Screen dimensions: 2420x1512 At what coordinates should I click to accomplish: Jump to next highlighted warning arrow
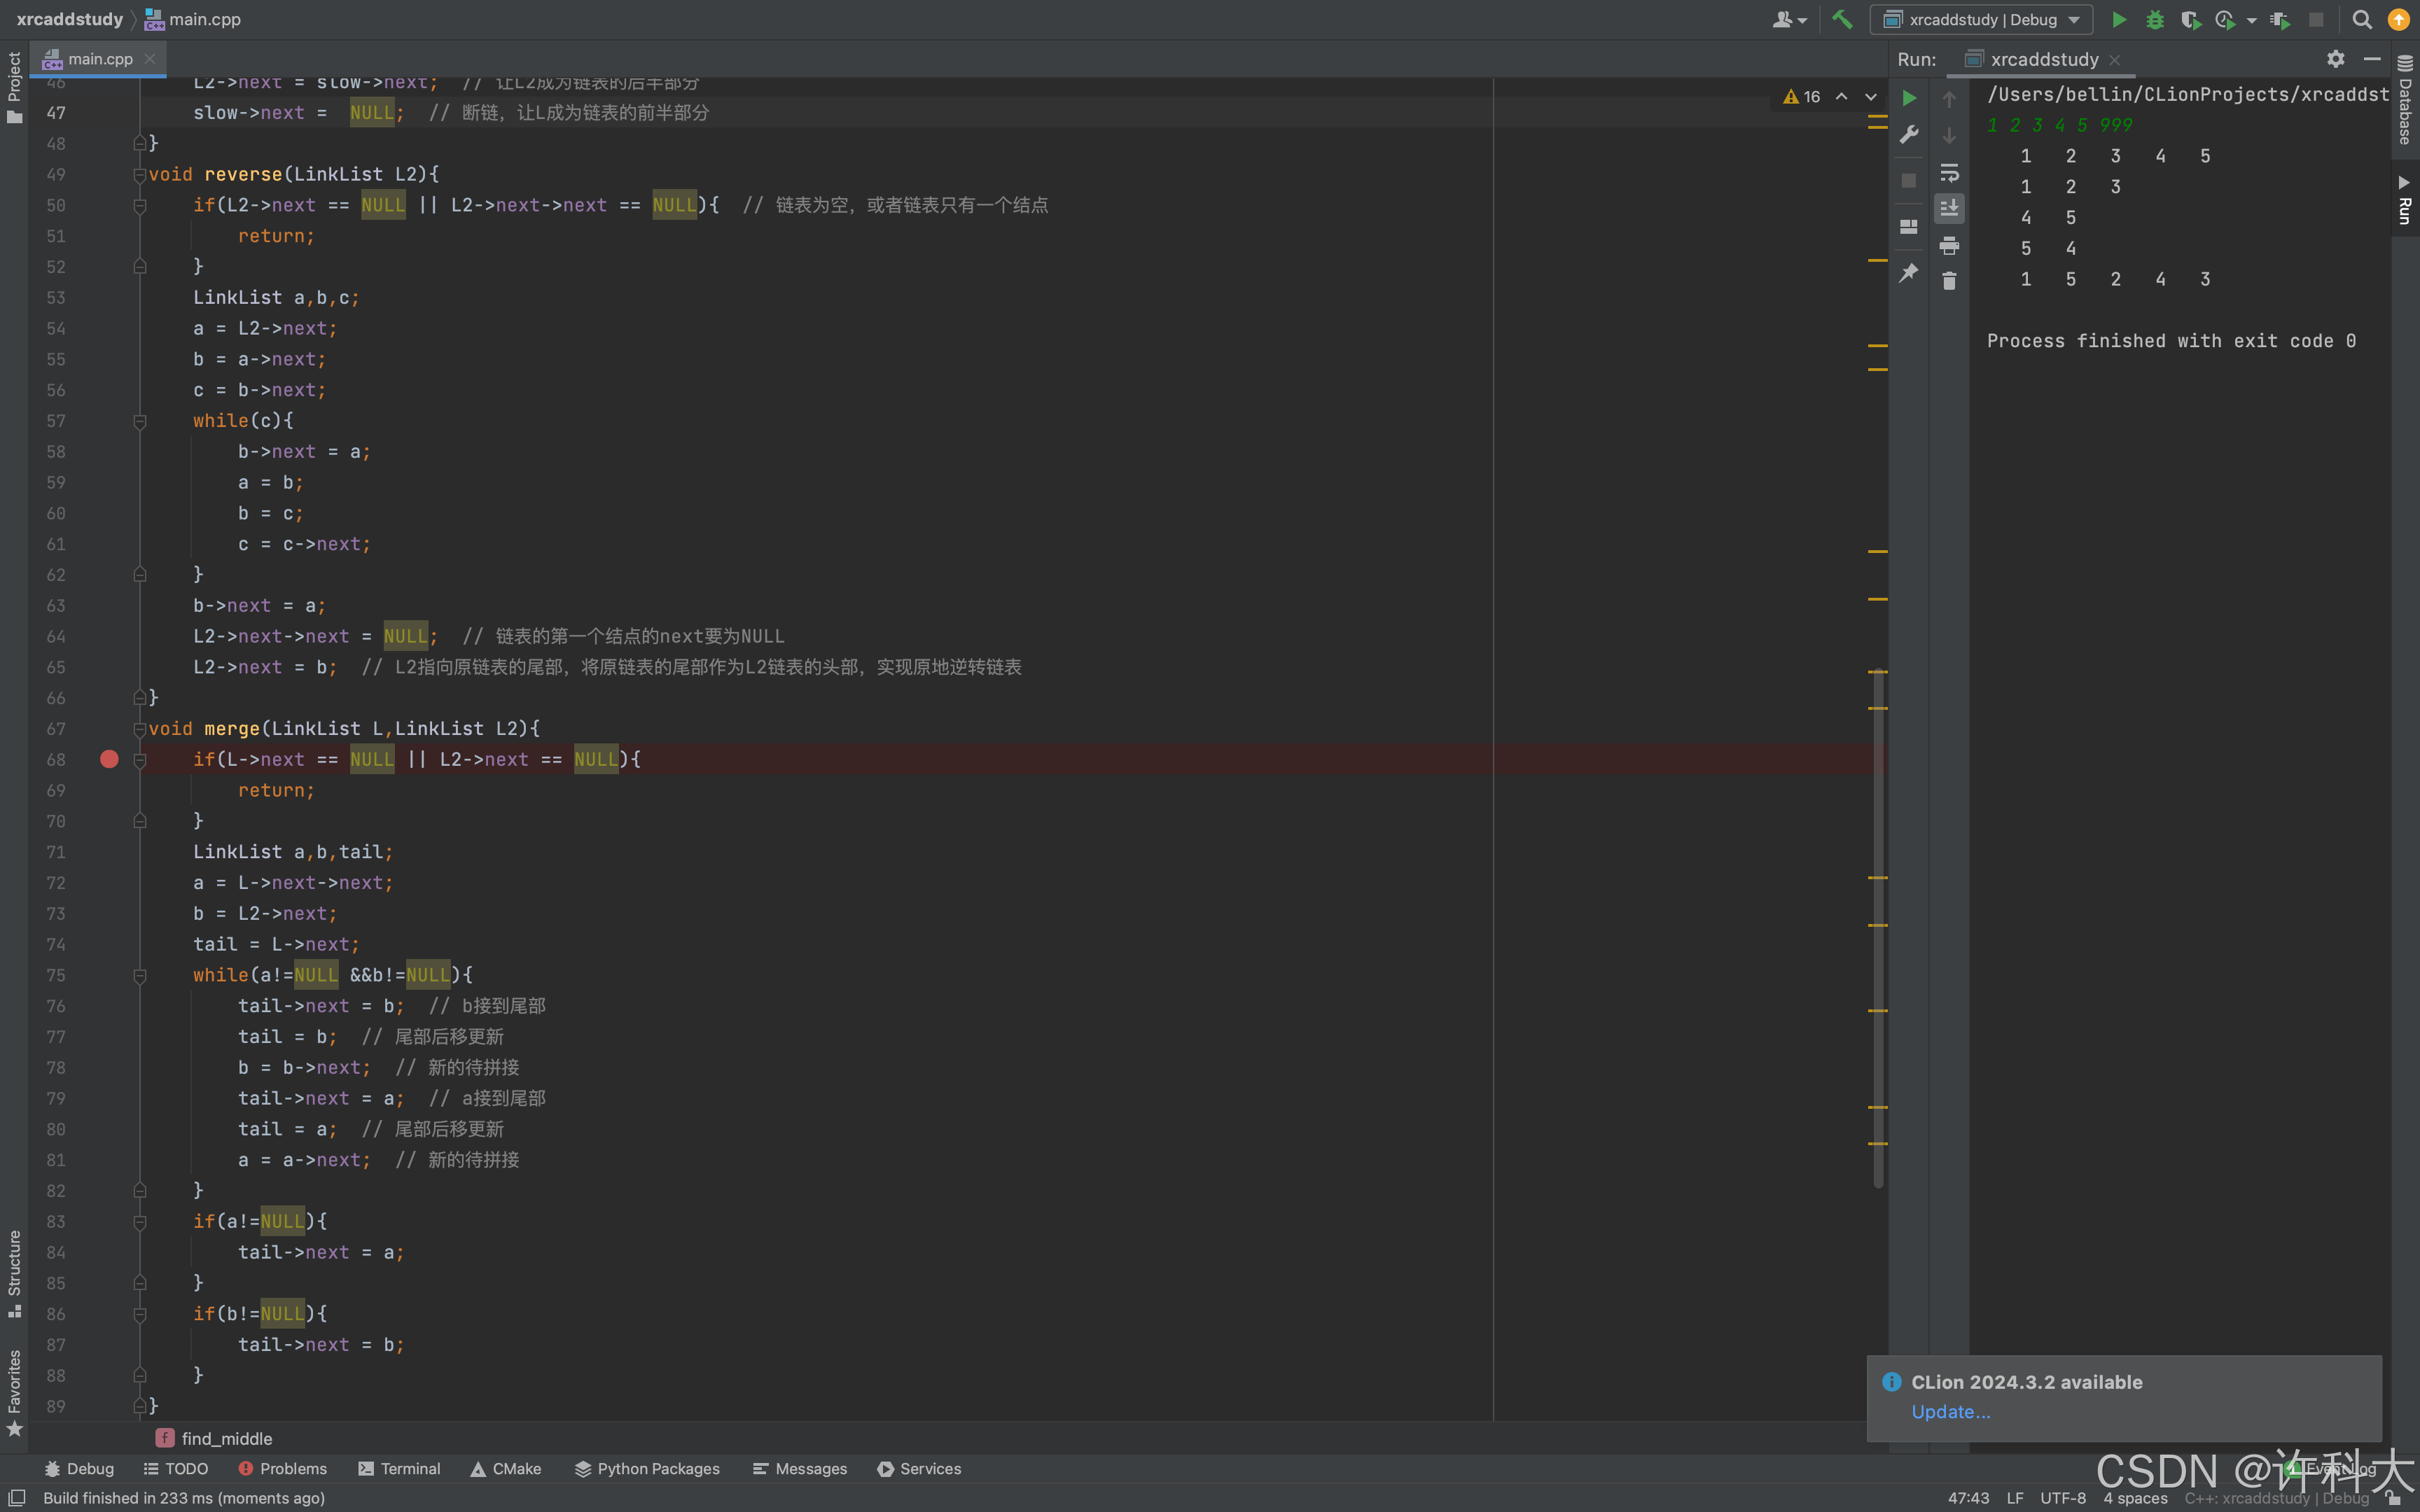point(1870,97)
